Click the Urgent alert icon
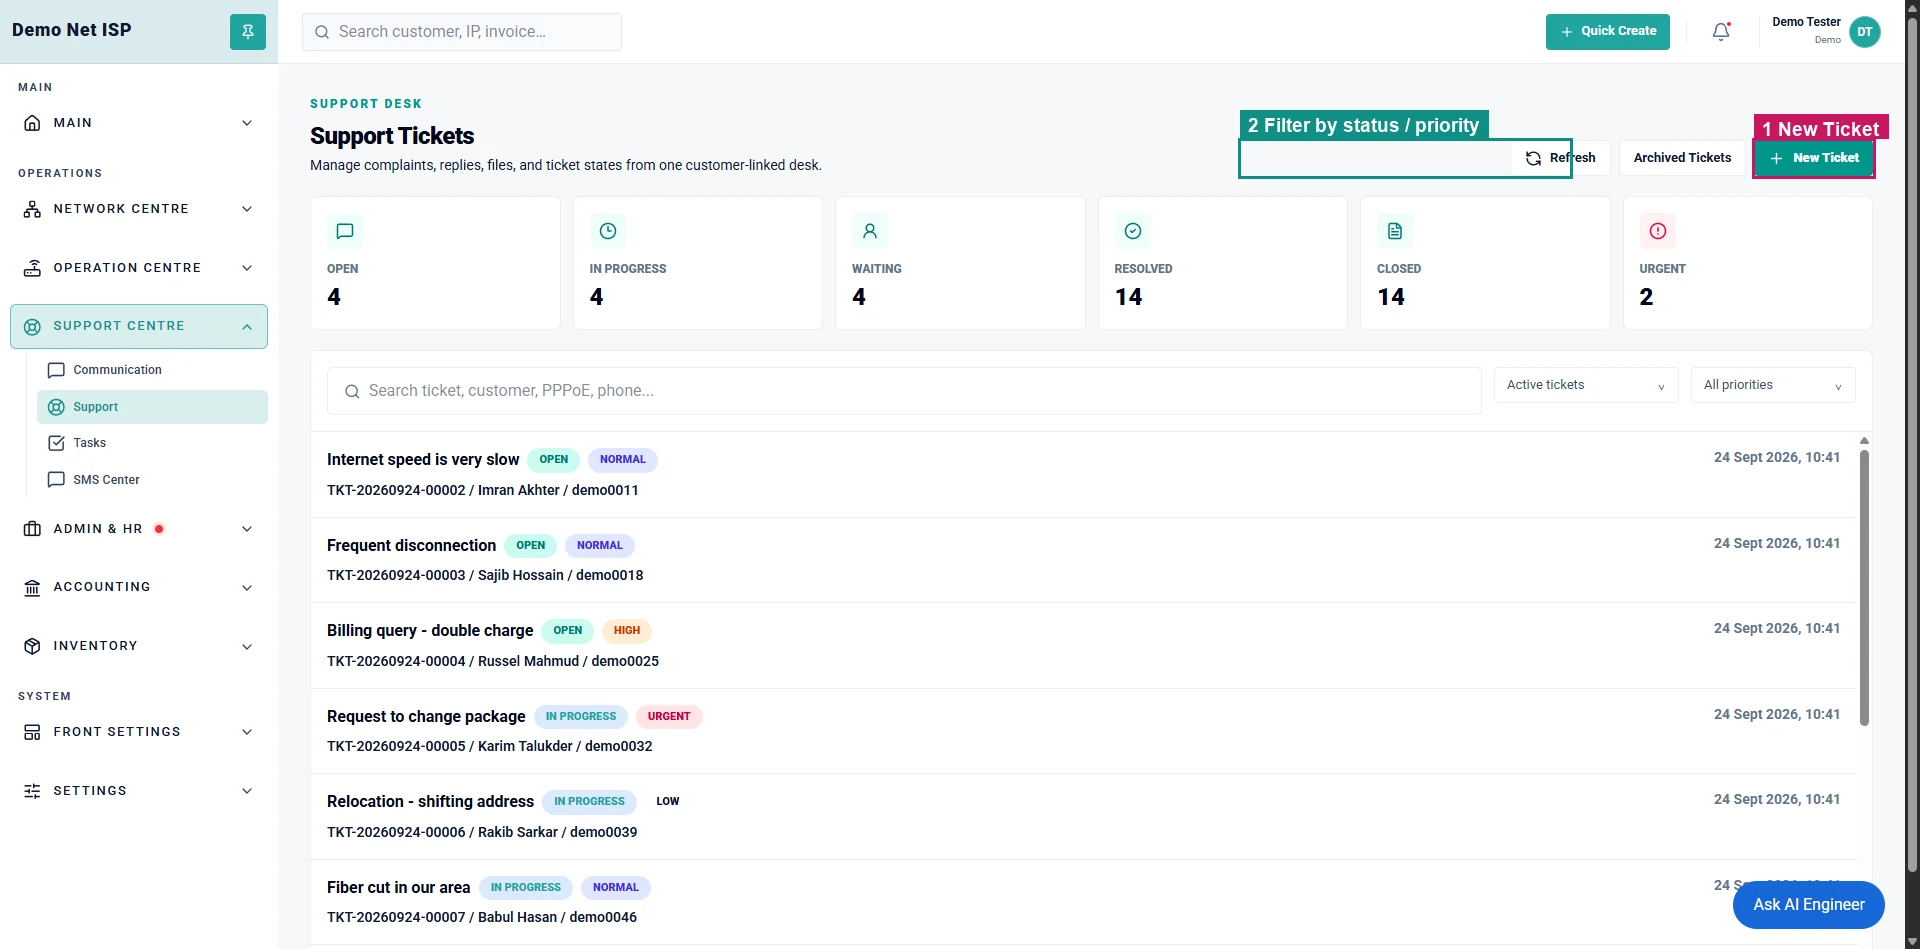Image resolution: width=1920 pixels, height=949 pixels. coord(1658,231)
